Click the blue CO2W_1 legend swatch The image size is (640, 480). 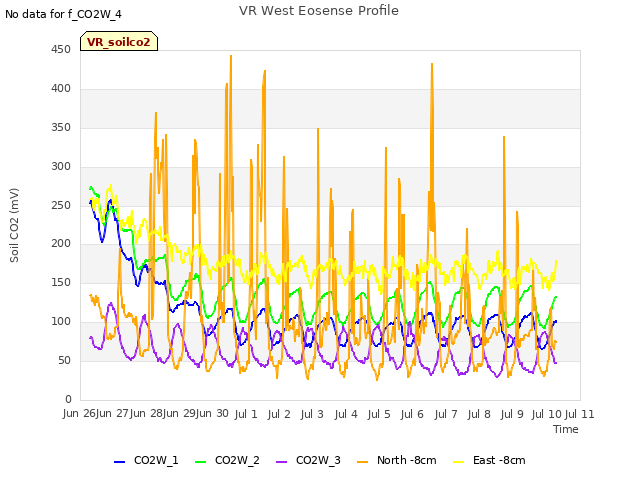coord(119,462)
